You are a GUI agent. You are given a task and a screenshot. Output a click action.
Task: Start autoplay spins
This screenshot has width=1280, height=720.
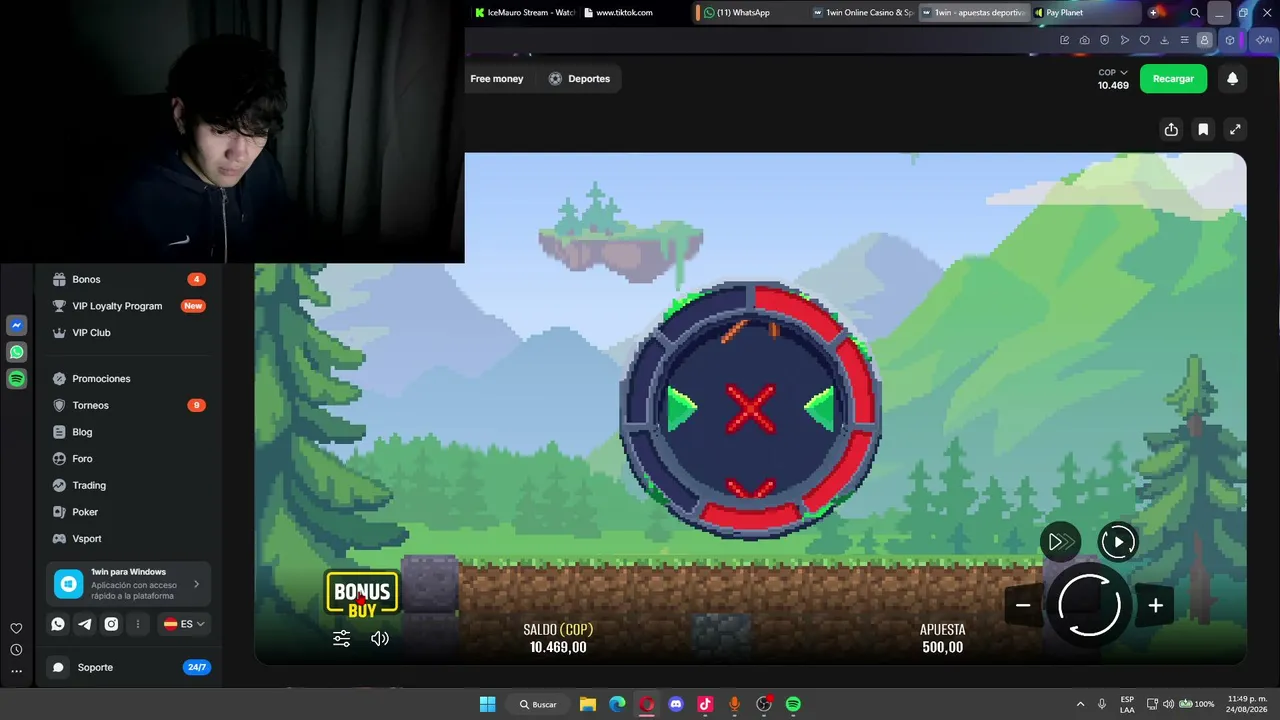[1118, 542]
